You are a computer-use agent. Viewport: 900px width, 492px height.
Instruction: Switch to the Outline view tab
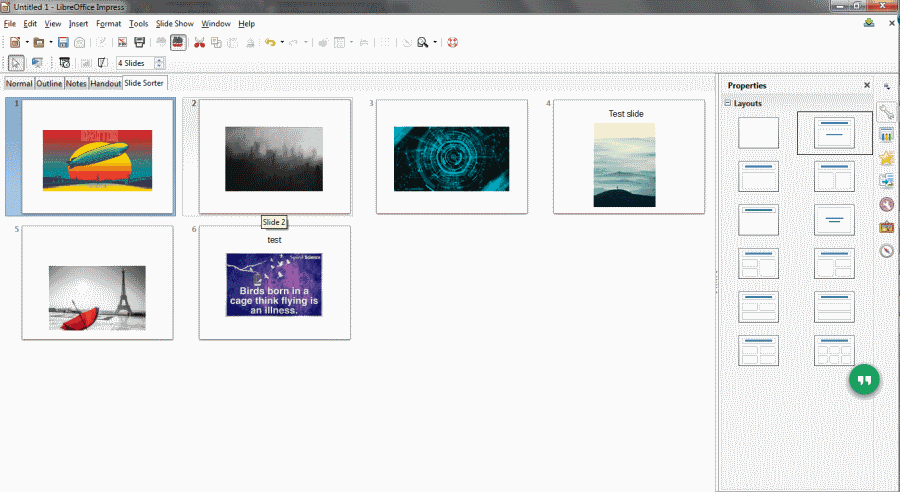49,83
